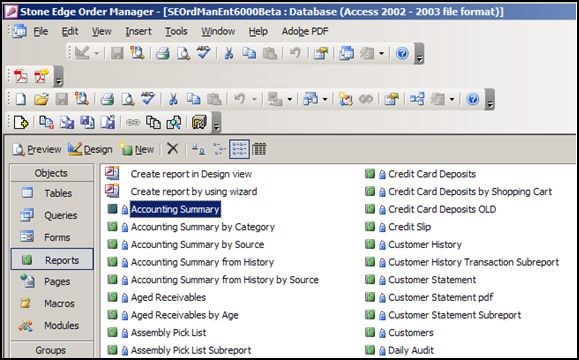The width and height of the screenshot is (579, 360).
Task: Click the Properties icon in the top toolbar
Action: (321, 54)
